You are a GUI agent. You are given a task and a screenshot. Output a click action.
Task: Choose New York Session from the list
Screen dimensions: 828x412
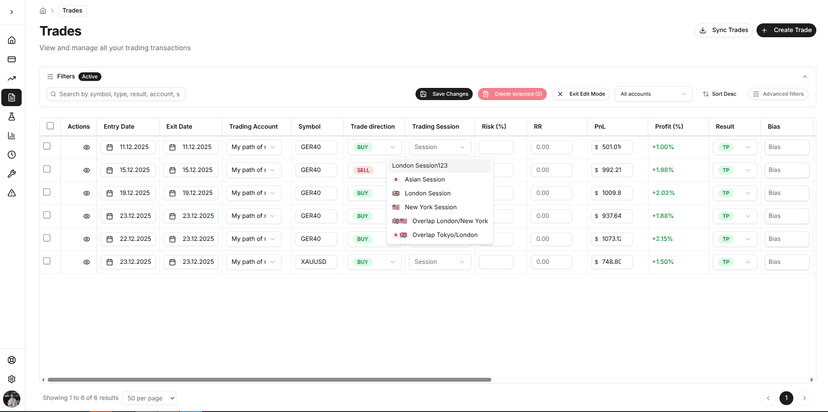pyautogui.click(x=440, y=207)
